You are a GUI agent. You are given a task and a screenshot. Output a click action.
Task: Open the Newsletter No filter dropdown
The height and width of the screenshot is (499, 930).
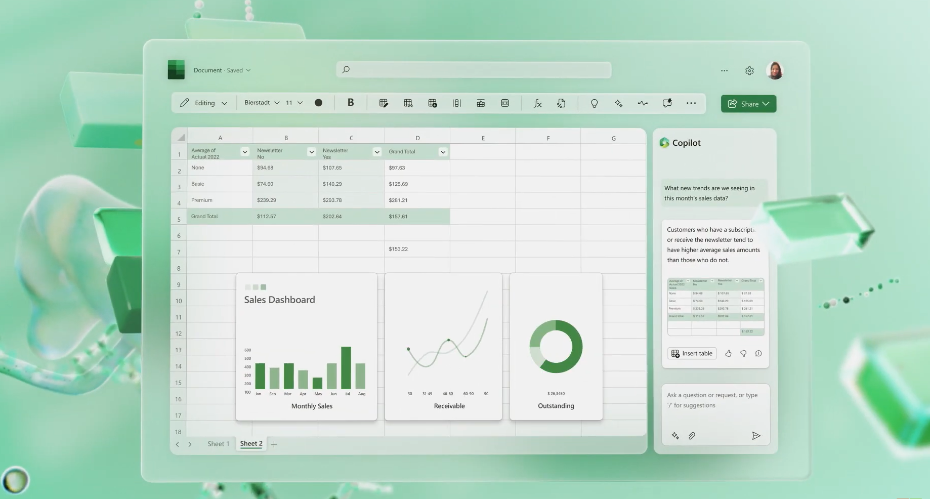tap(311, 152)
